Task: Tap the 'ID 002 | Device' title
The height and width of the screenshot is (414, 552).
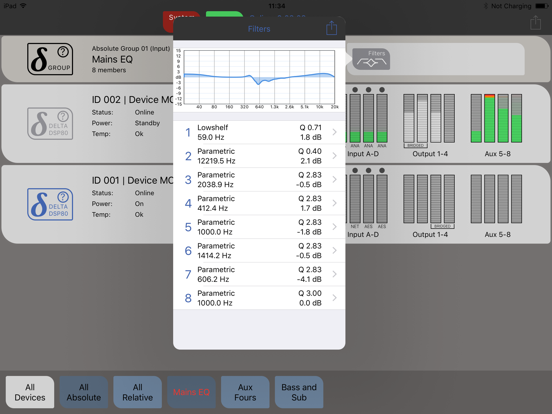Action: tap(132, 100)
